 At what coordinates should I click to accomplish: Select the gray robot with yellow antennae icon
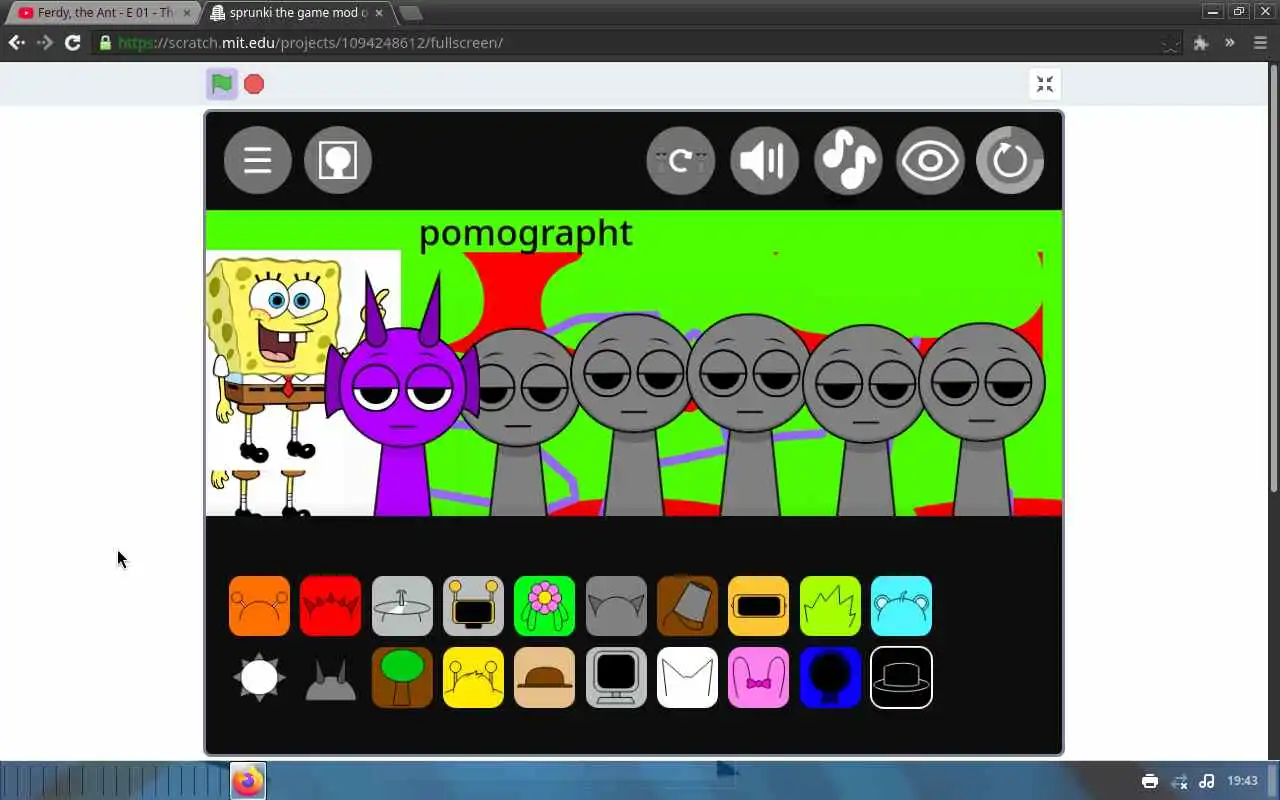point(473,606)
